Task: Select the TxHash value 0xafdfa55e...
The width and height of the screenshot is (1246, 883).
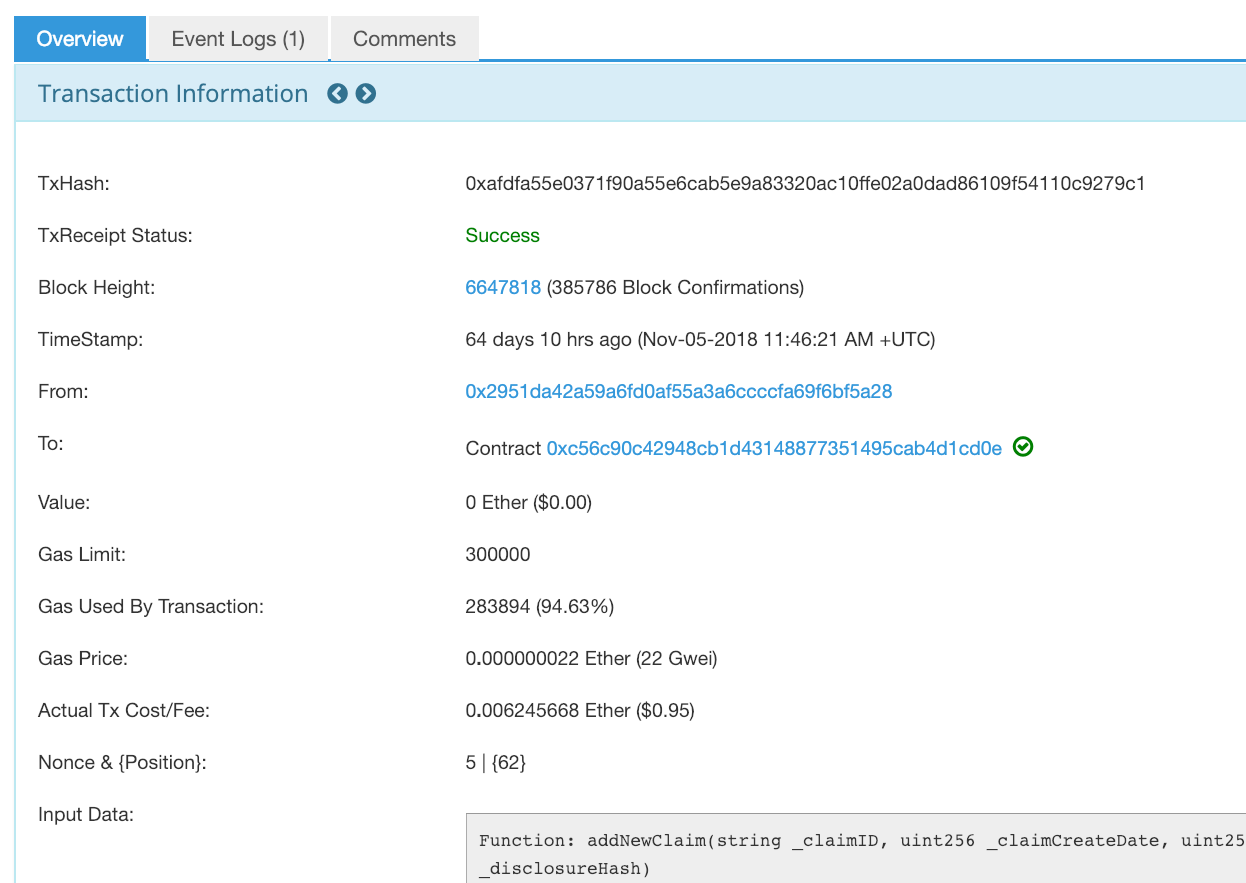Action: [805, 183]
